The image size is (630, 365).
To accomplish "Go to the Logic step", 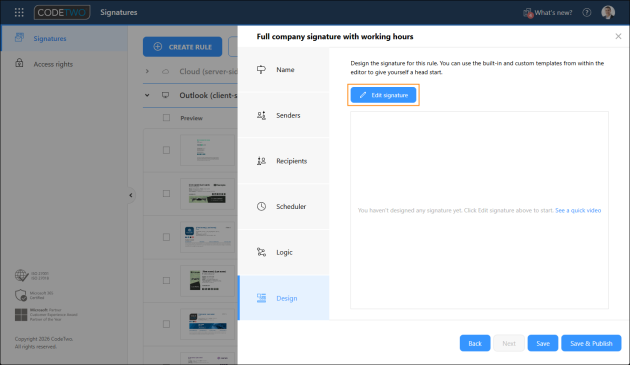I will (284, 252).
